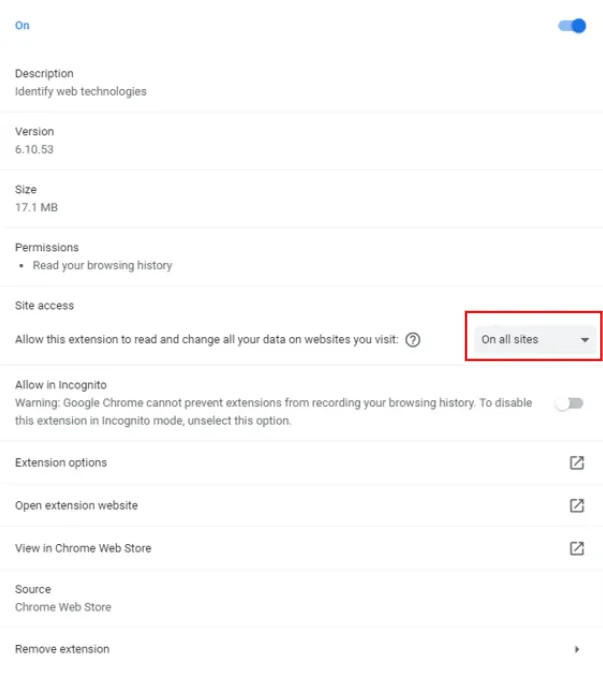Open the Extension options link text
The image size is (603, 673).
(x=61, y=463)
